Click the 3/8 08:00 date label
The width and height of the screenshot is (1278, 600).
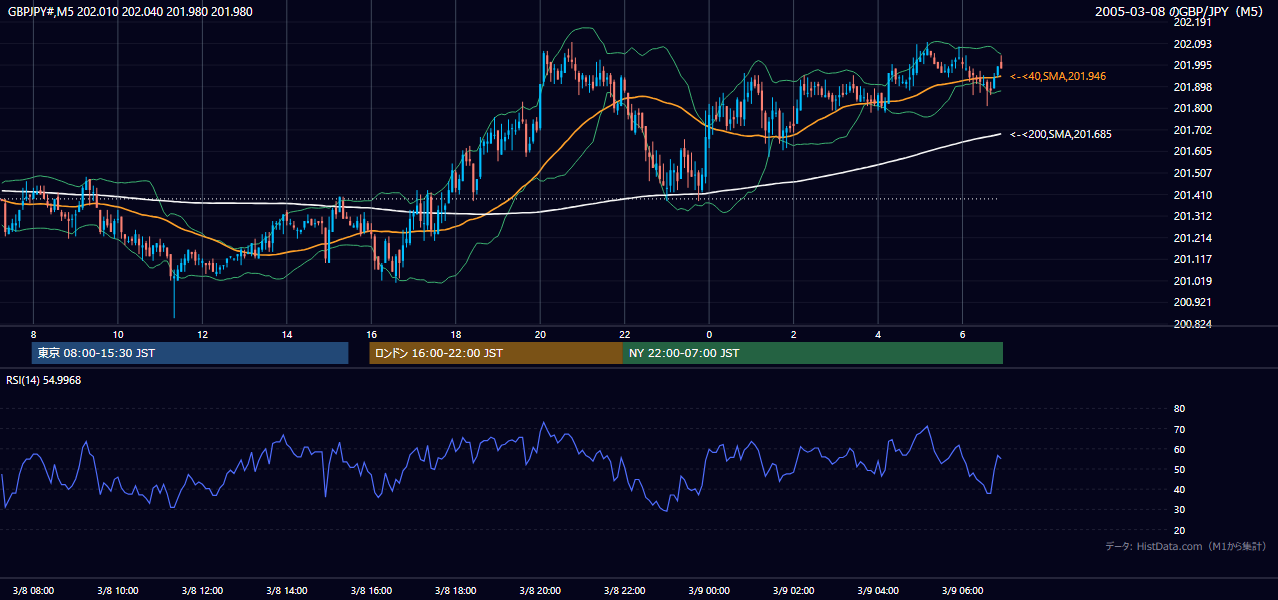pyautogui.click(x=33, y=590)
